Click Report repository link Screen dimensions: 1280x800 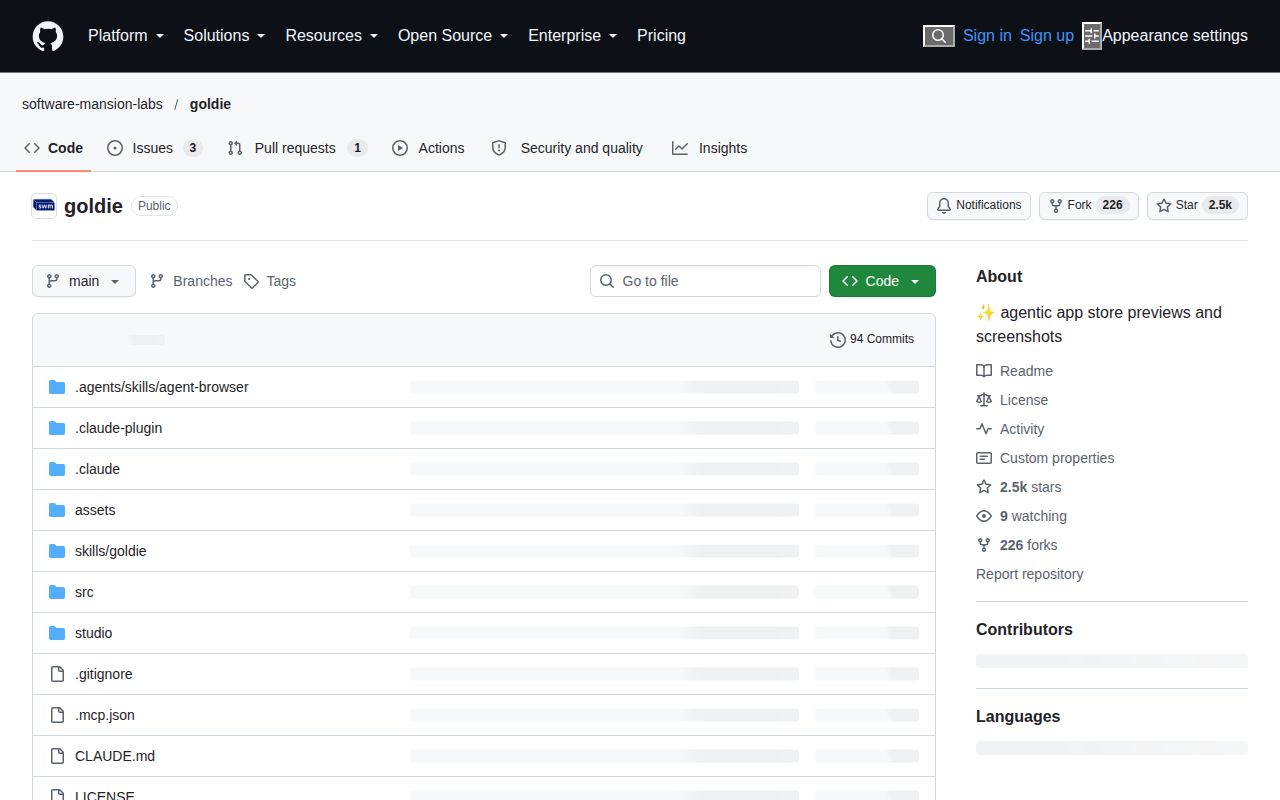[x=1030, y=574]
